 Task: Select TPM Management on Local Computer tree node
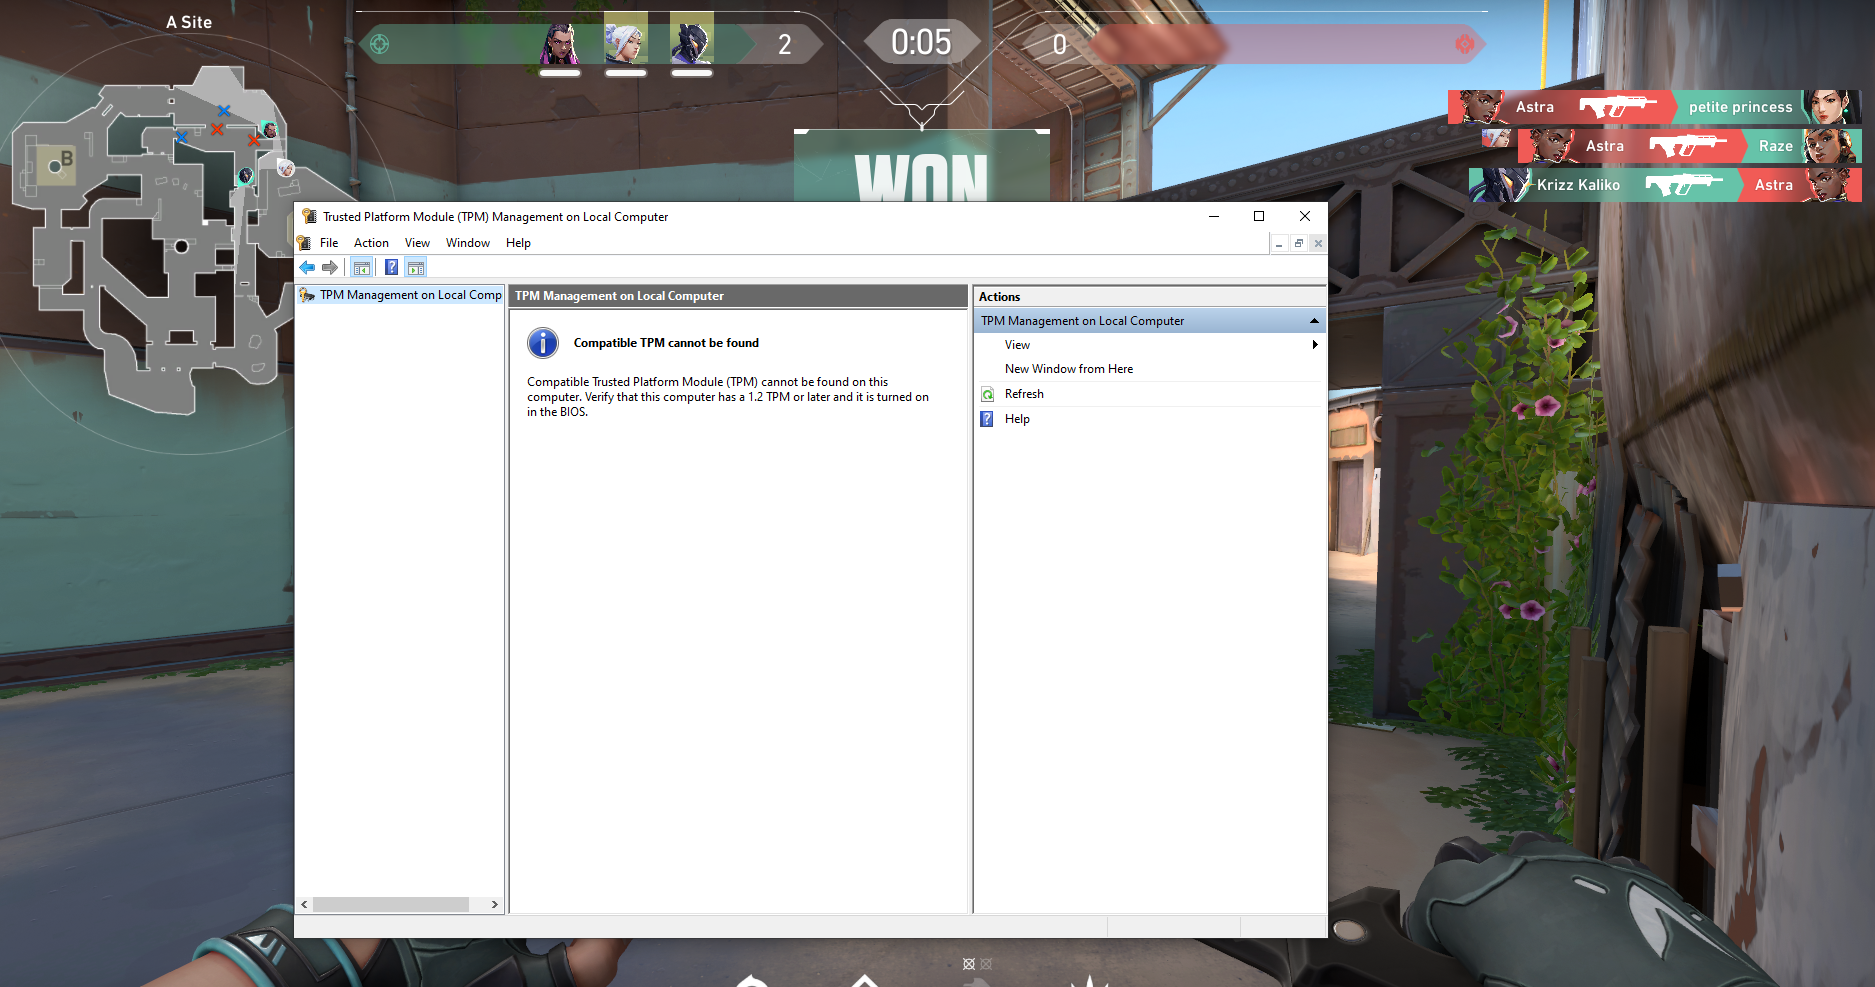(410, 295)
